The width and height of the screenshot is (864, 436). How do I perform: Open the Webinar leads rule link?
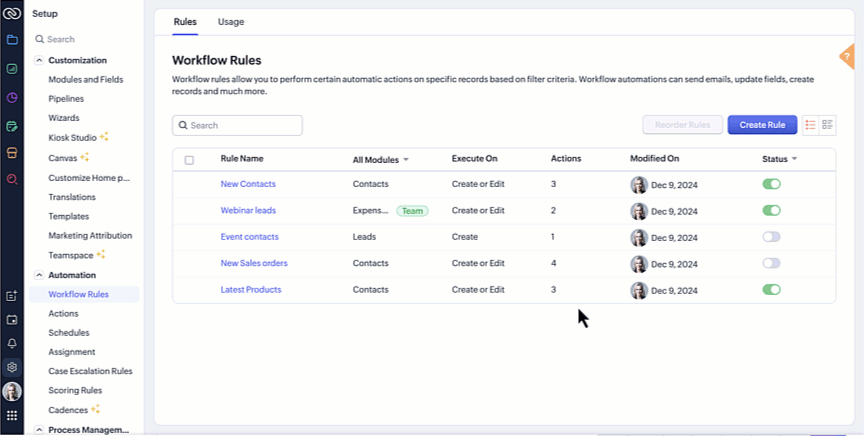(248, 210)
